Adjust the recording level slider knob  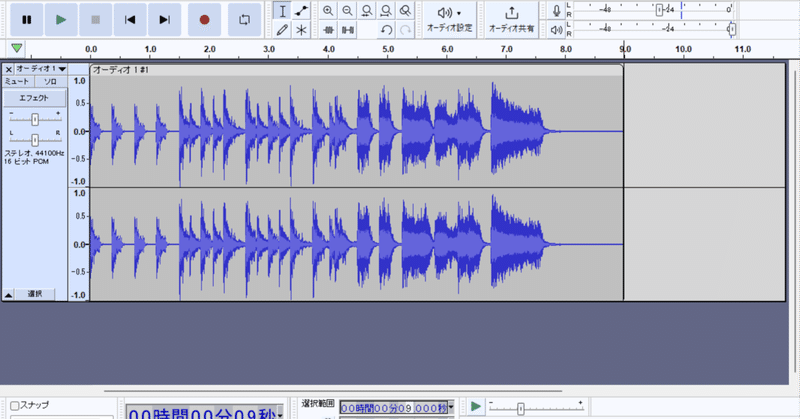pyautogui.click(x=659, y=10)
